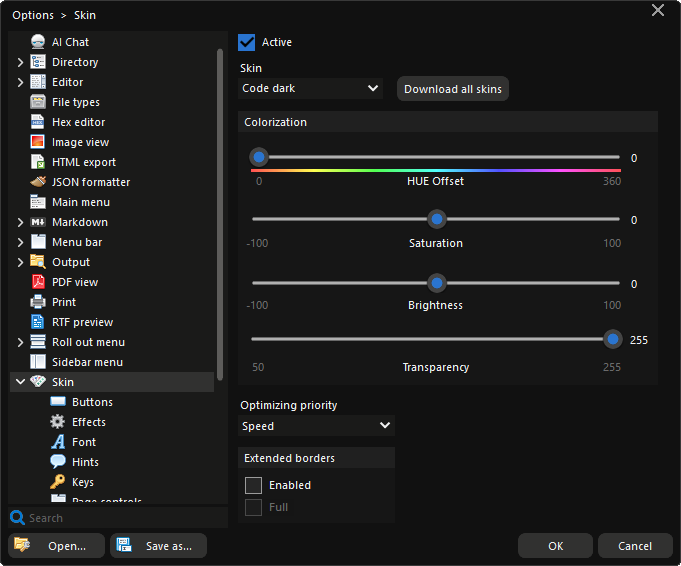Click the PDF view icon
Image resolution: width=681 pixels, height=566 pixels.
point(38,282)
